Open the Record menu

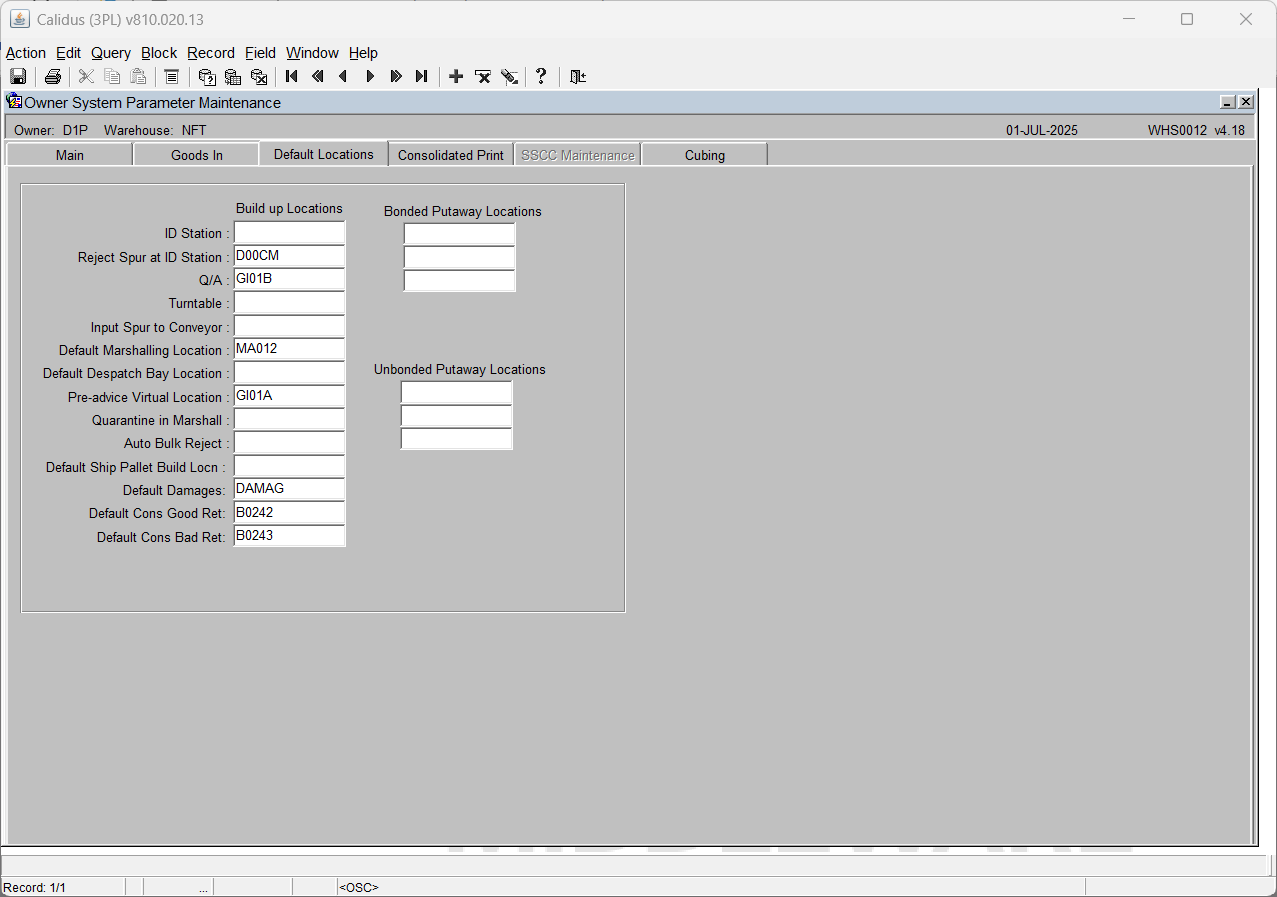(x=211, y=53)
